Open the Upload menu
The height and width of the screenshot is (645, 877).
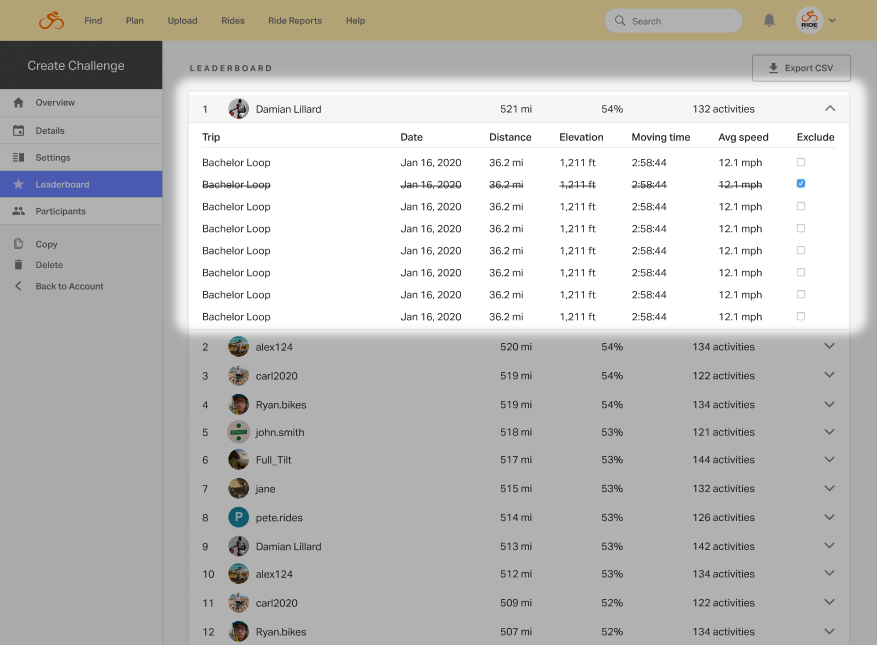[x=182, y=21]
